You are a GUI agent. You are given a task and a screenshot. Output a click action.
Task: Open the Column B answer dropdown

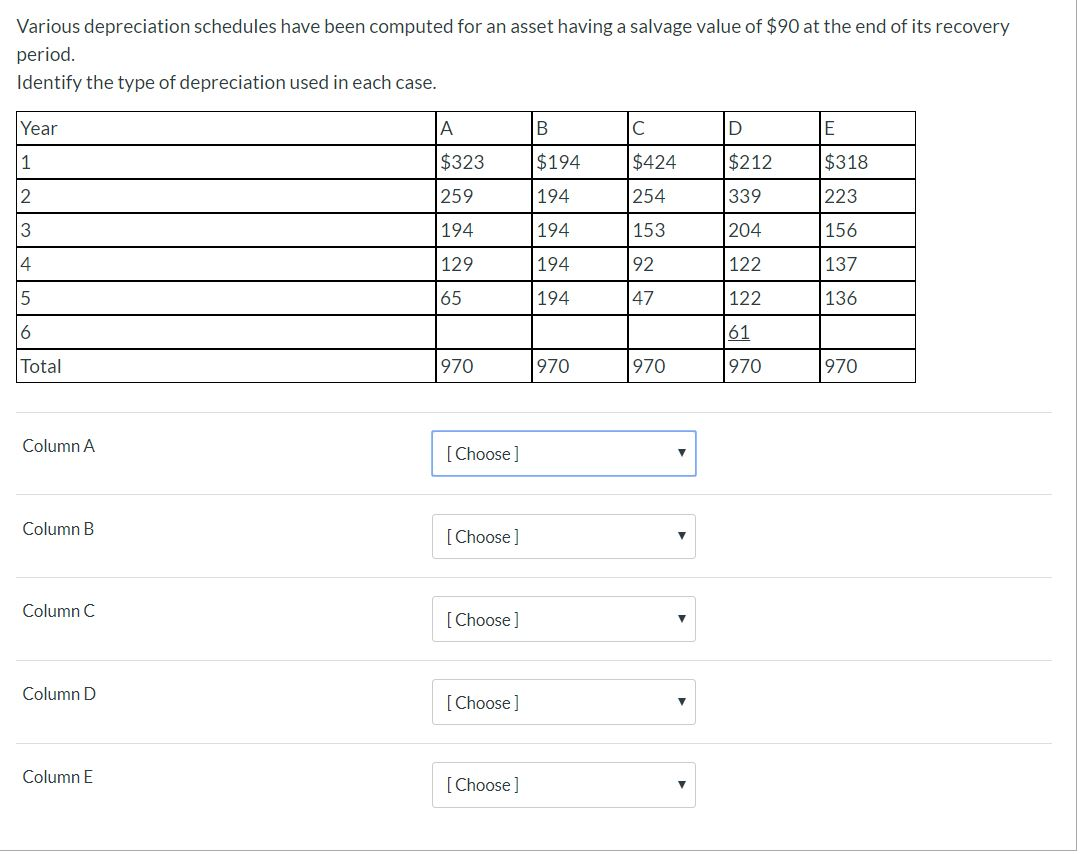pos(563,536)
